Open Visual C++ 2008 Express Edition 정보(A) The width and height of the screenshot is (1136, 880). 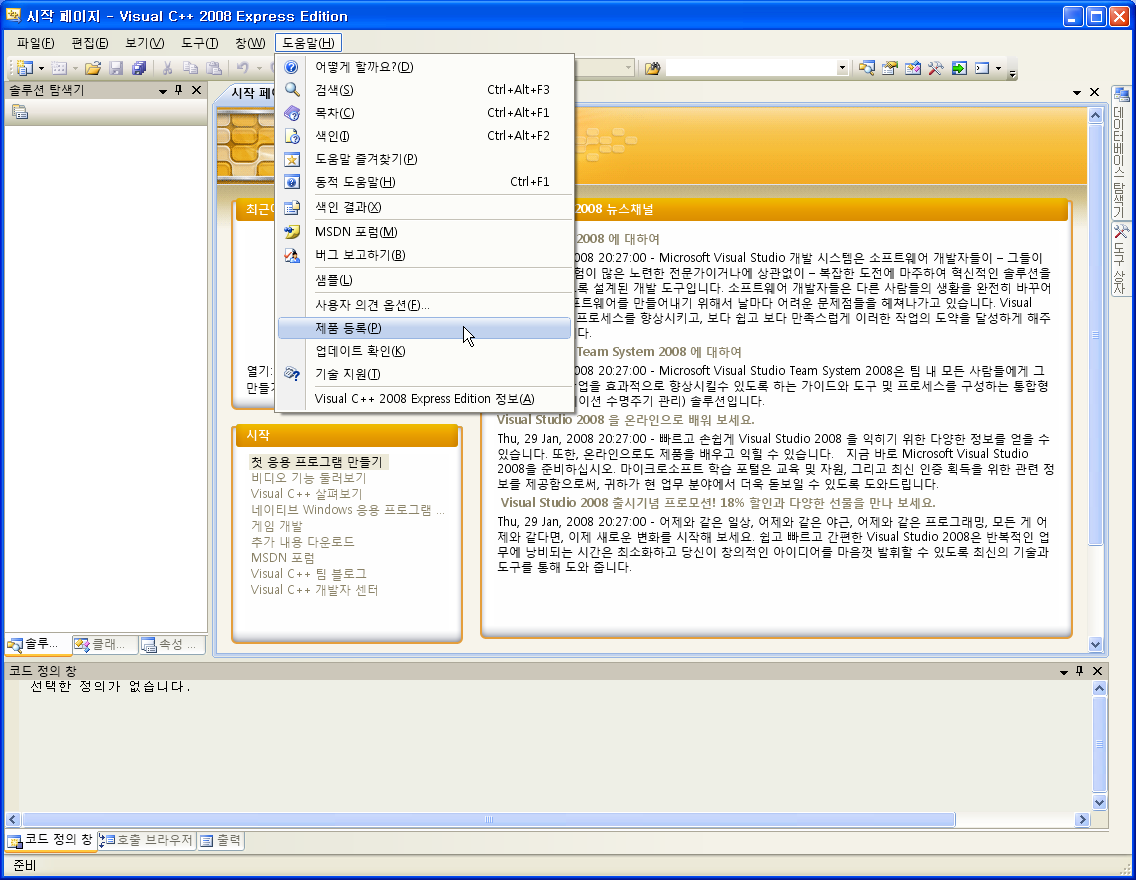pos(424,399)
